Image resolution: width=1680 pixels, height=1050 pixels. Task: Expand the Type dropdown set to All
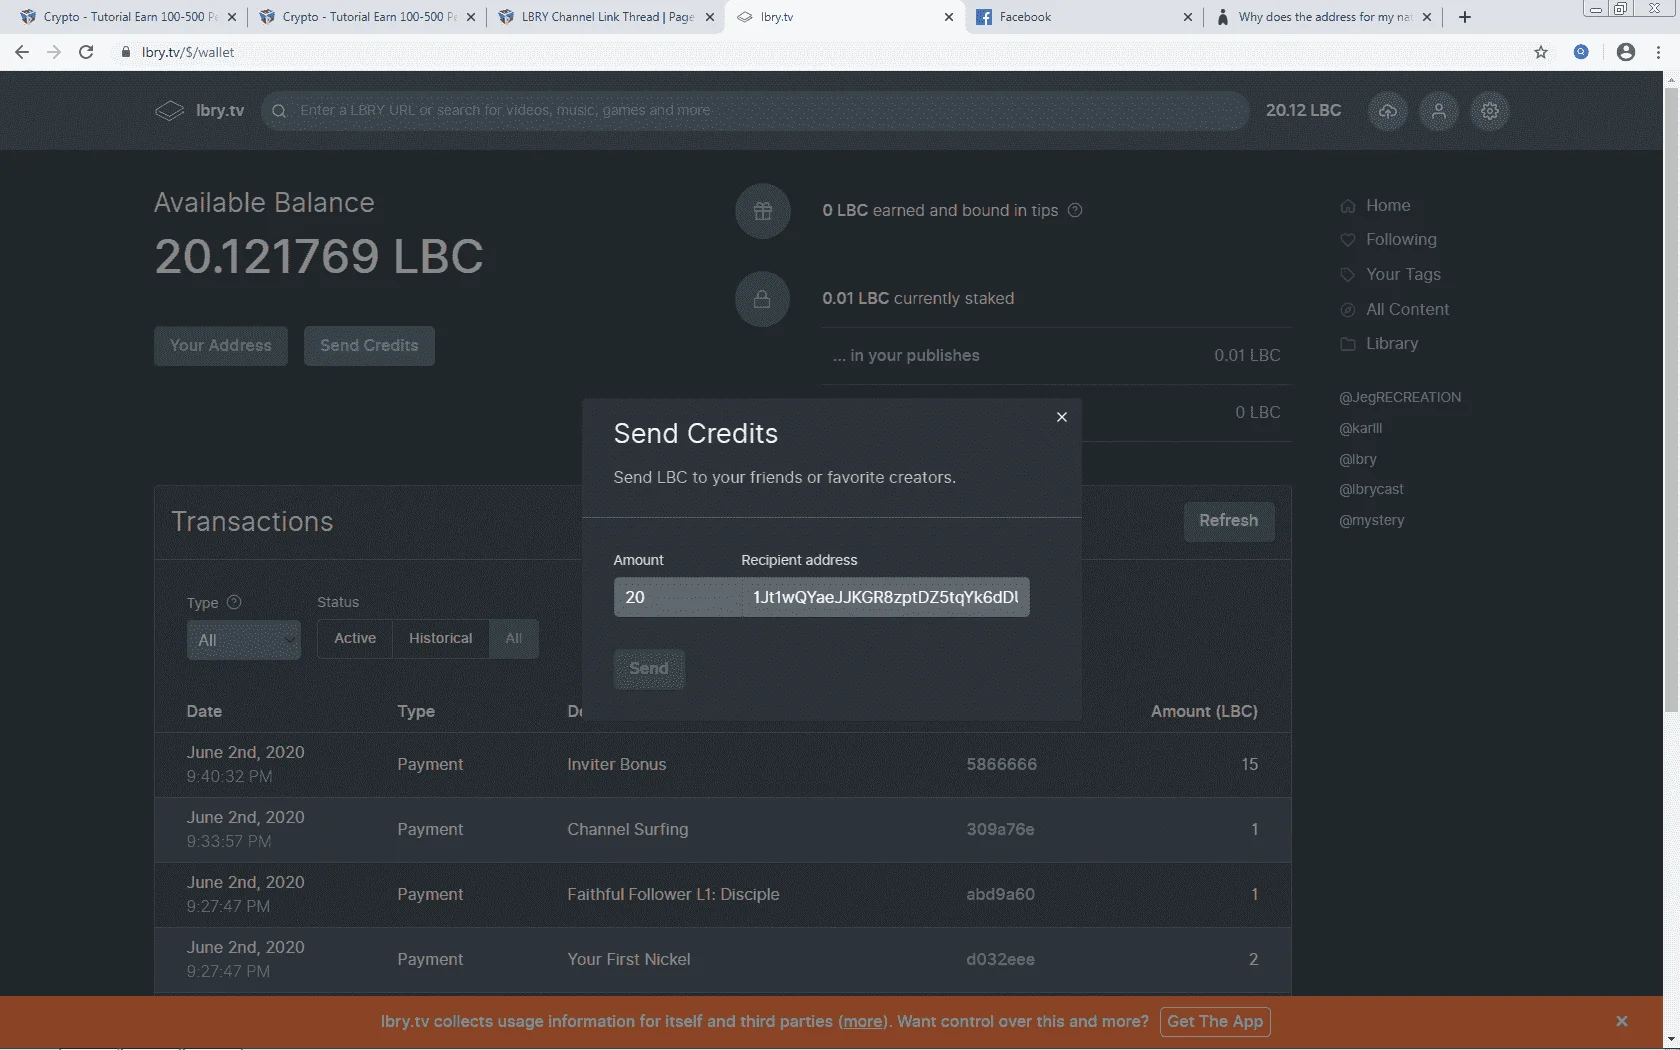click(x=244, y=640)
